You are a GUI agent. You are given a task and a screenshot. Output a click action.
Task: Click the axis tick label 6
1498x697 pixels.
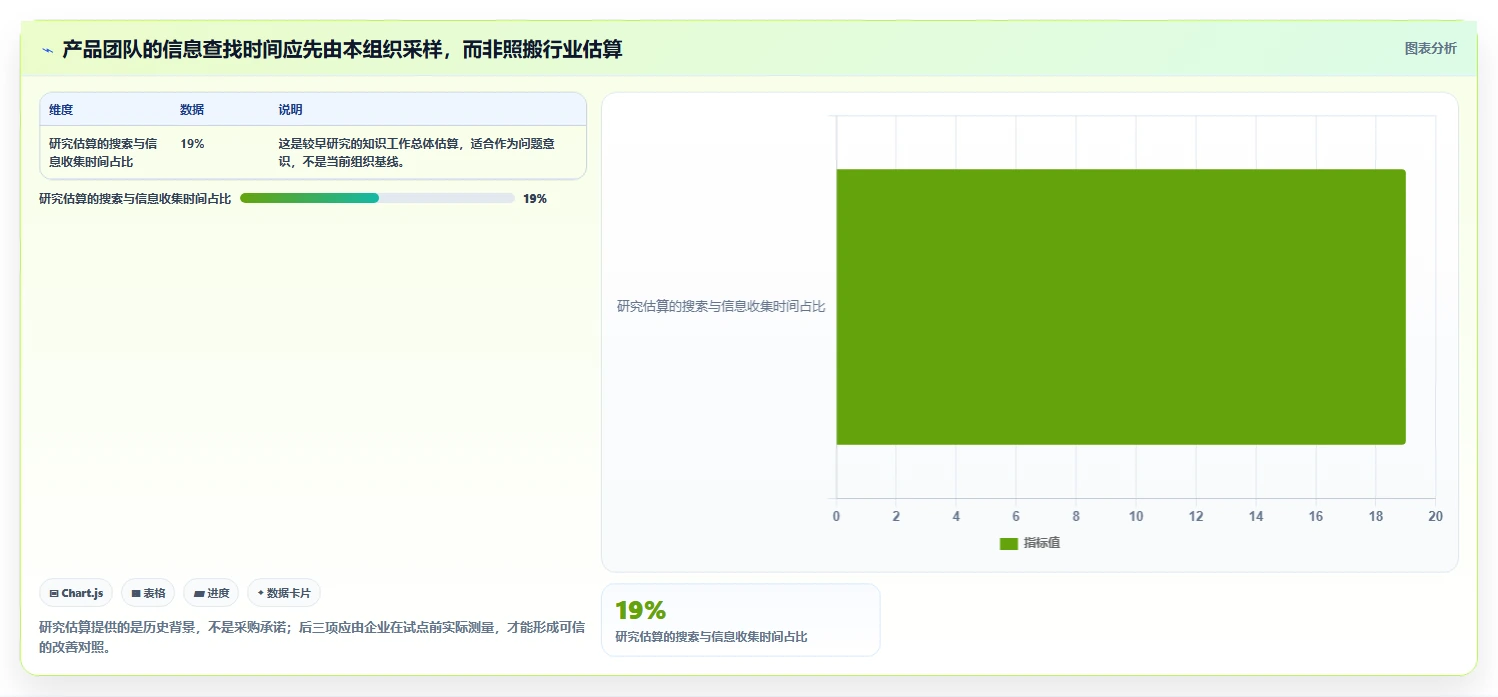(1016, 516)
